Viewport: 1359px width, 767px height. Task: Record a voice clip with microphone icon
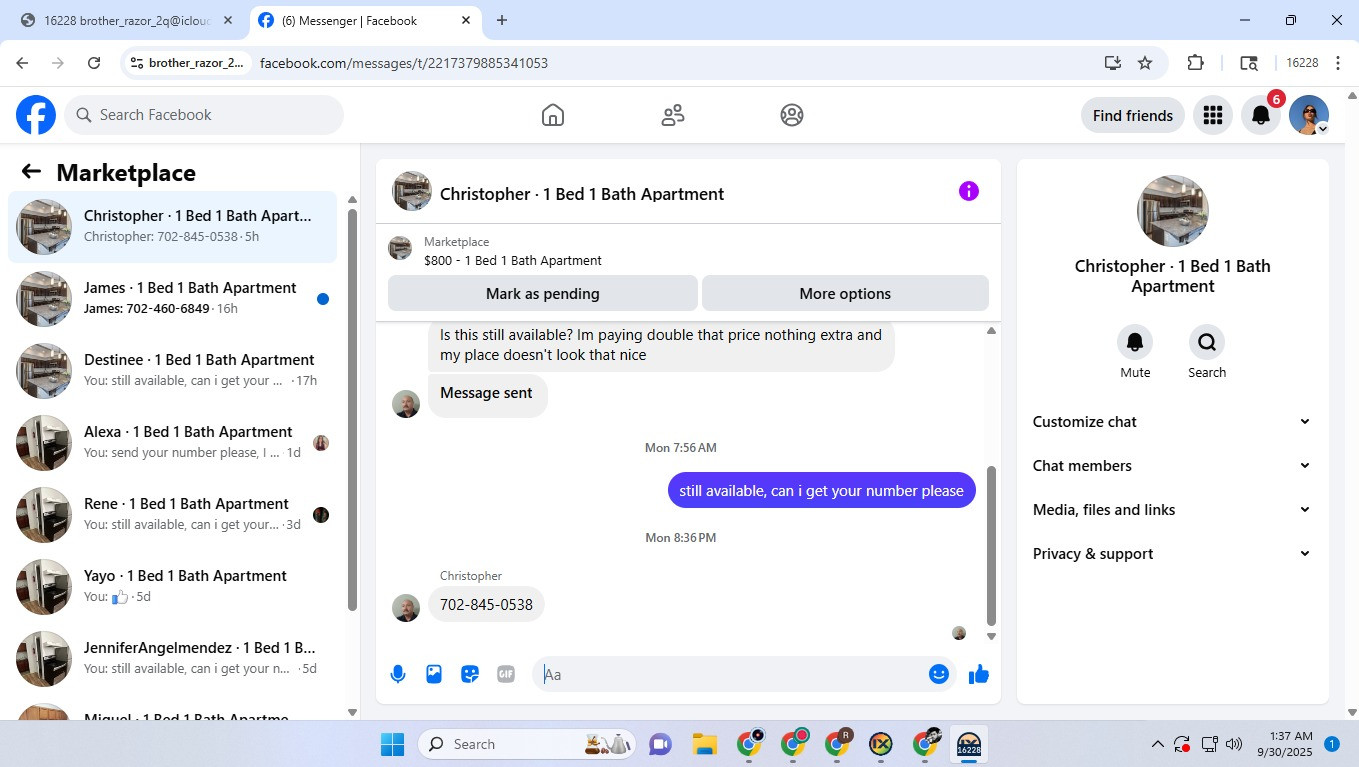[398, 674]
